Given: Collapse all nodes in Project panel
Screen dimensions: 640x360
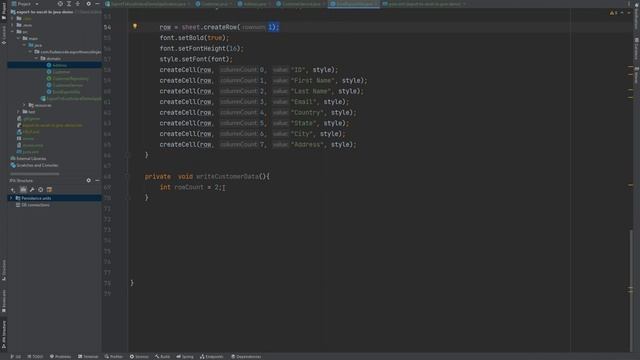Looking at the screenshot, I should [x=78, y=4].
